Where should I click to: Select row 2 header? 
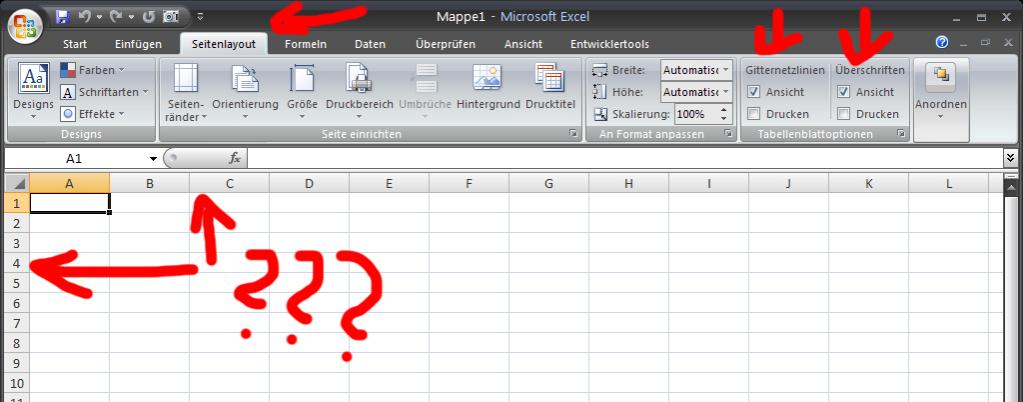[x=17, y=223]
